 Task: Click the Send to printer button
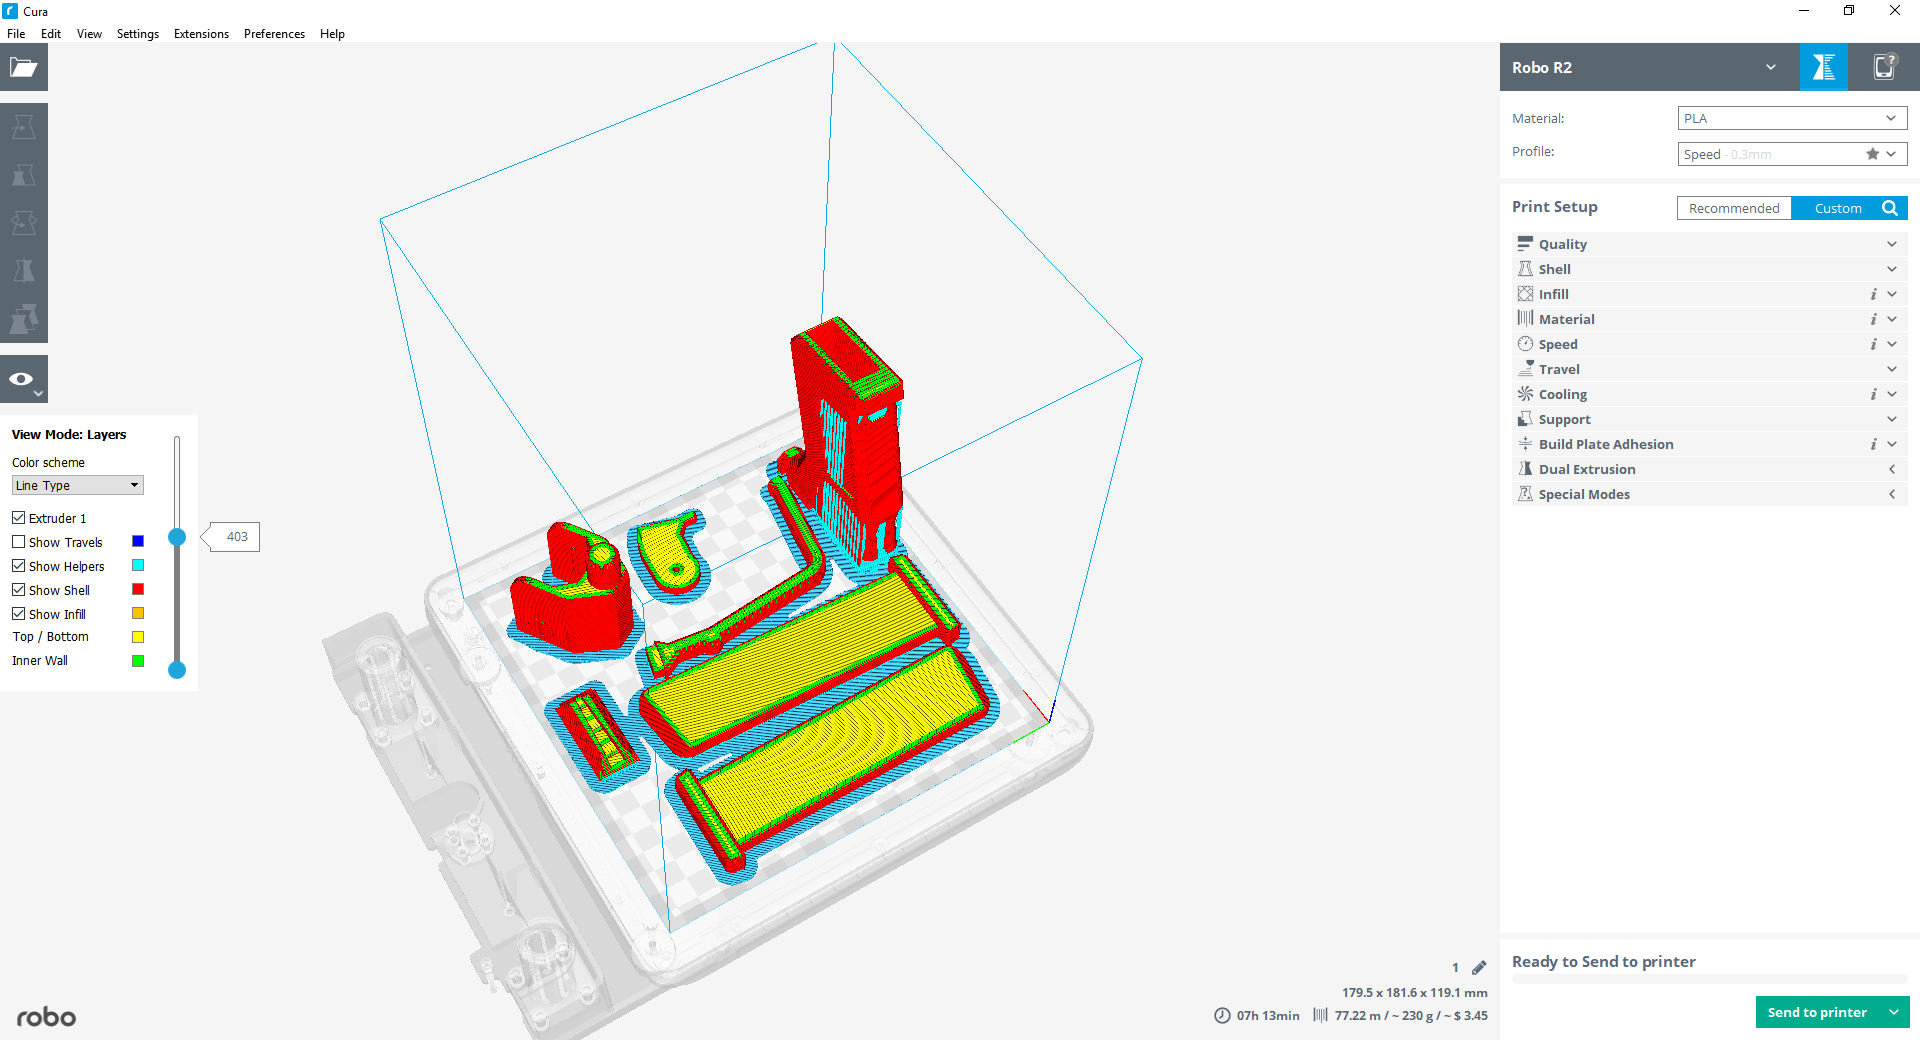pos(1817,1012)
